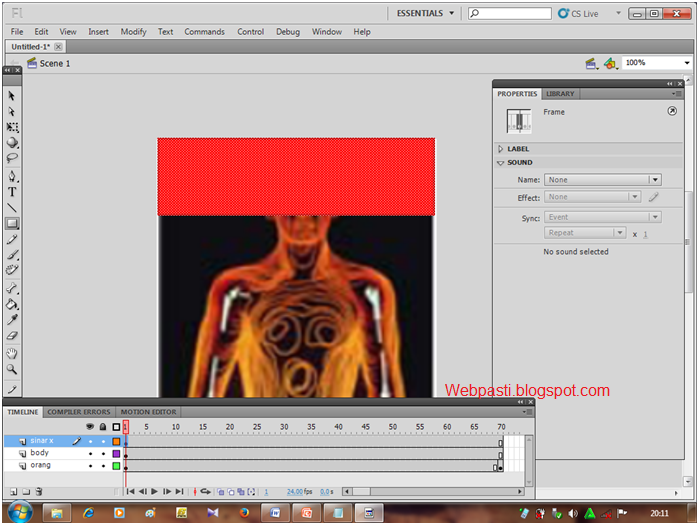This screenshot has width=699, height=525.
Task: Lock the orang layer
Action: (103, 466)
